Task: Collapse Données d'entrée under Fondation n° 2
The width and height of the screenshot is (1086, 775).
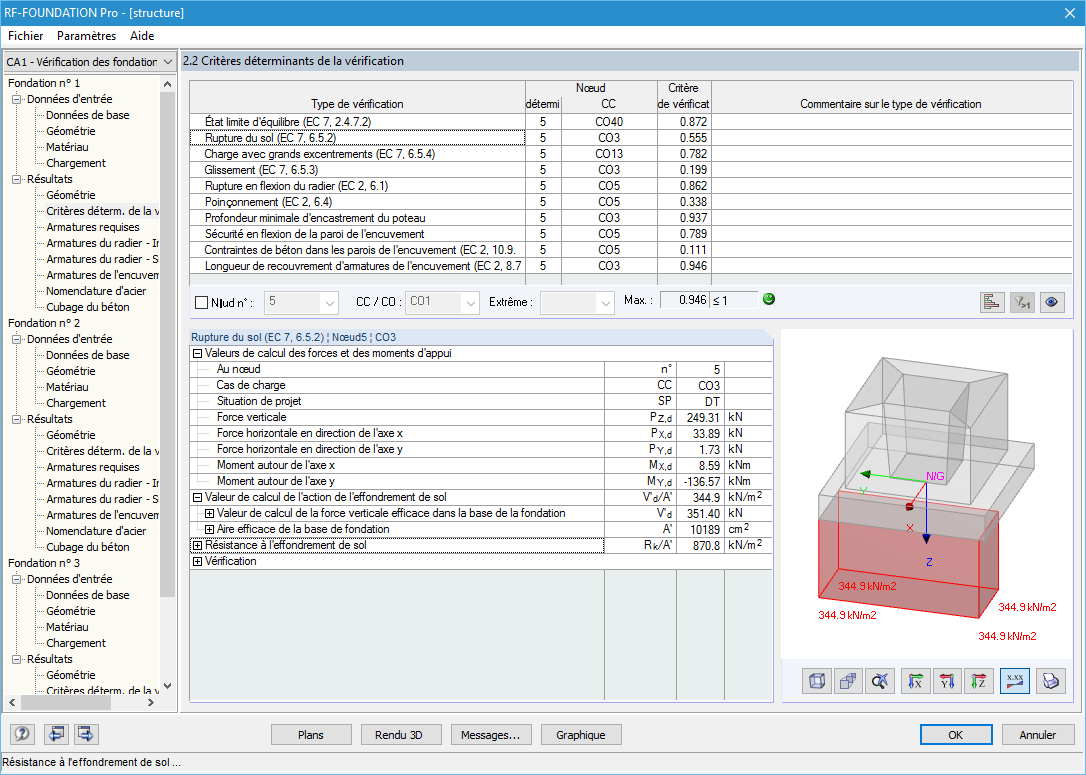Action: coord(17,339)
